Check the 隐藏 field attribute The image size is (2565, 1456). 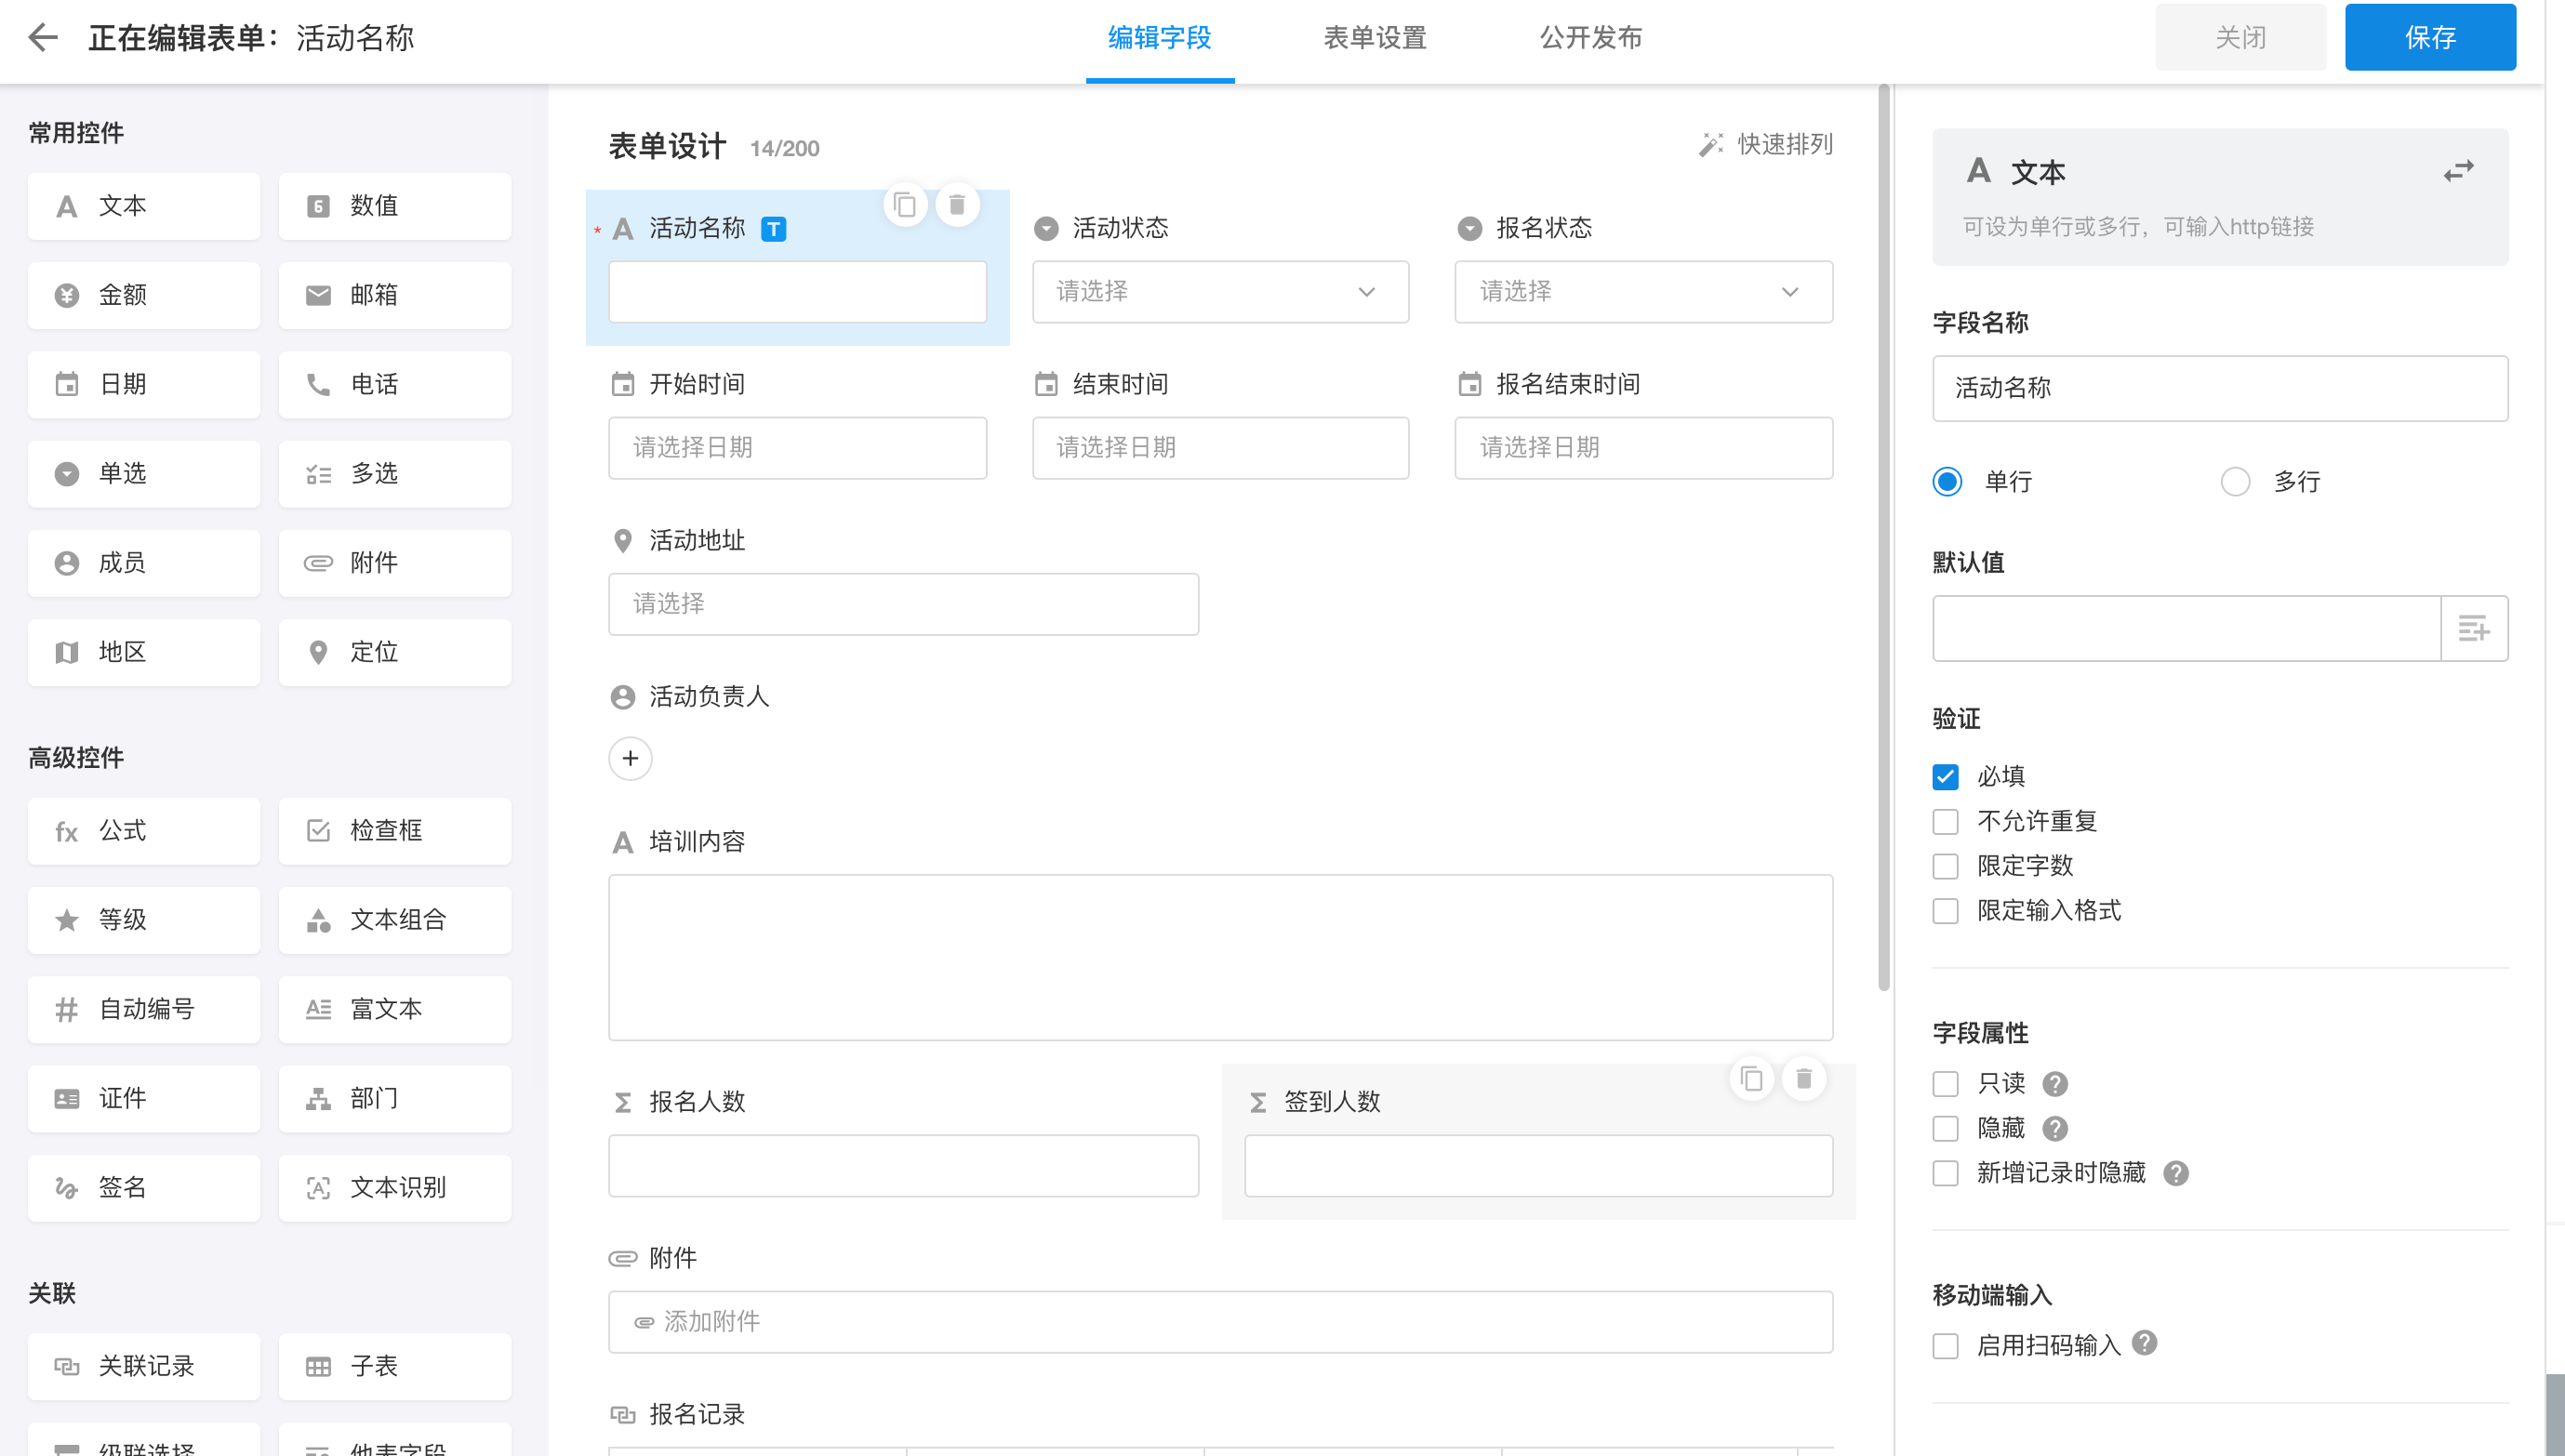click(x=1945, y=1128)
